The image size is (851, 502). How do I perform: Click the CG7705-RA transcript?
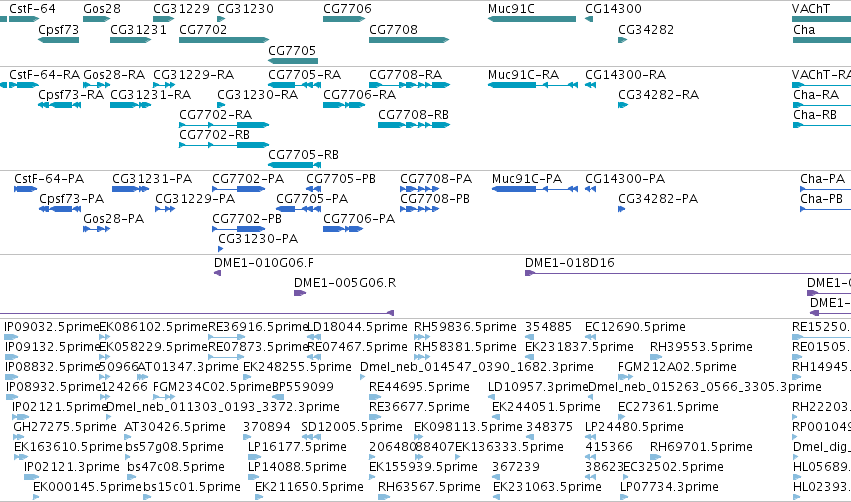(x=293, y=85)
